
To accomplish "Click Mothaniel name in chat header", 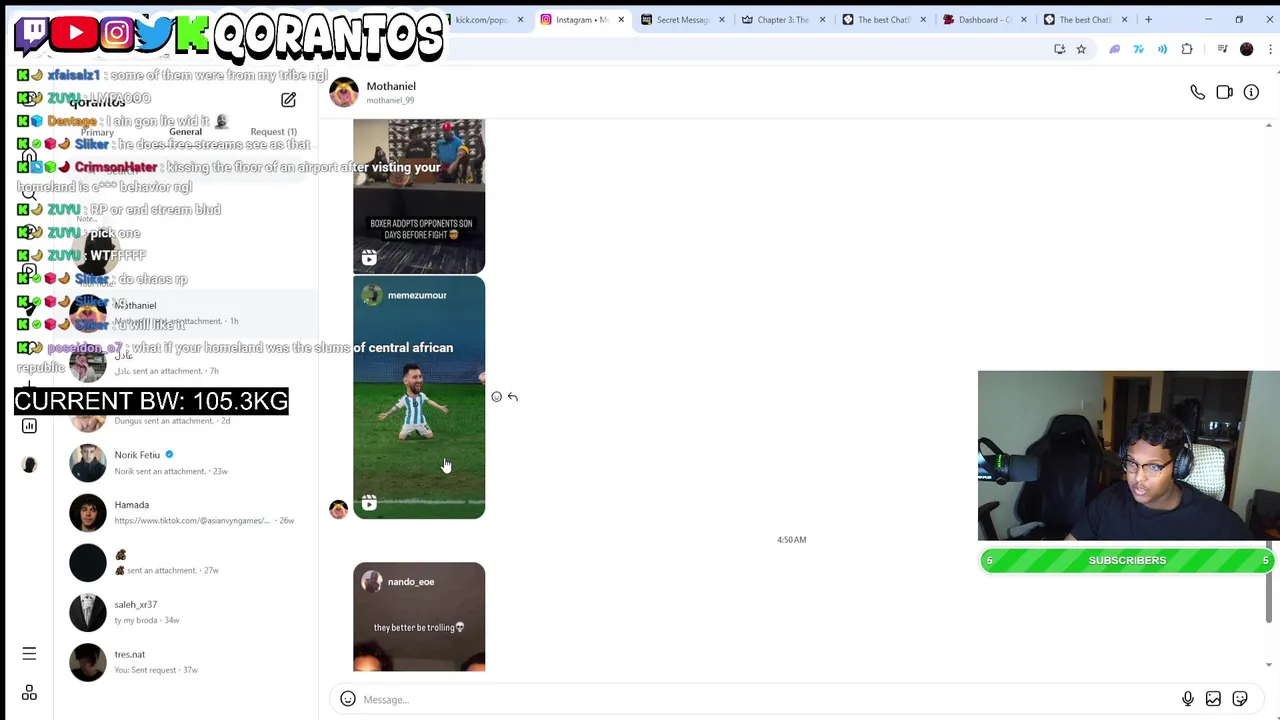I will point(391,86).
